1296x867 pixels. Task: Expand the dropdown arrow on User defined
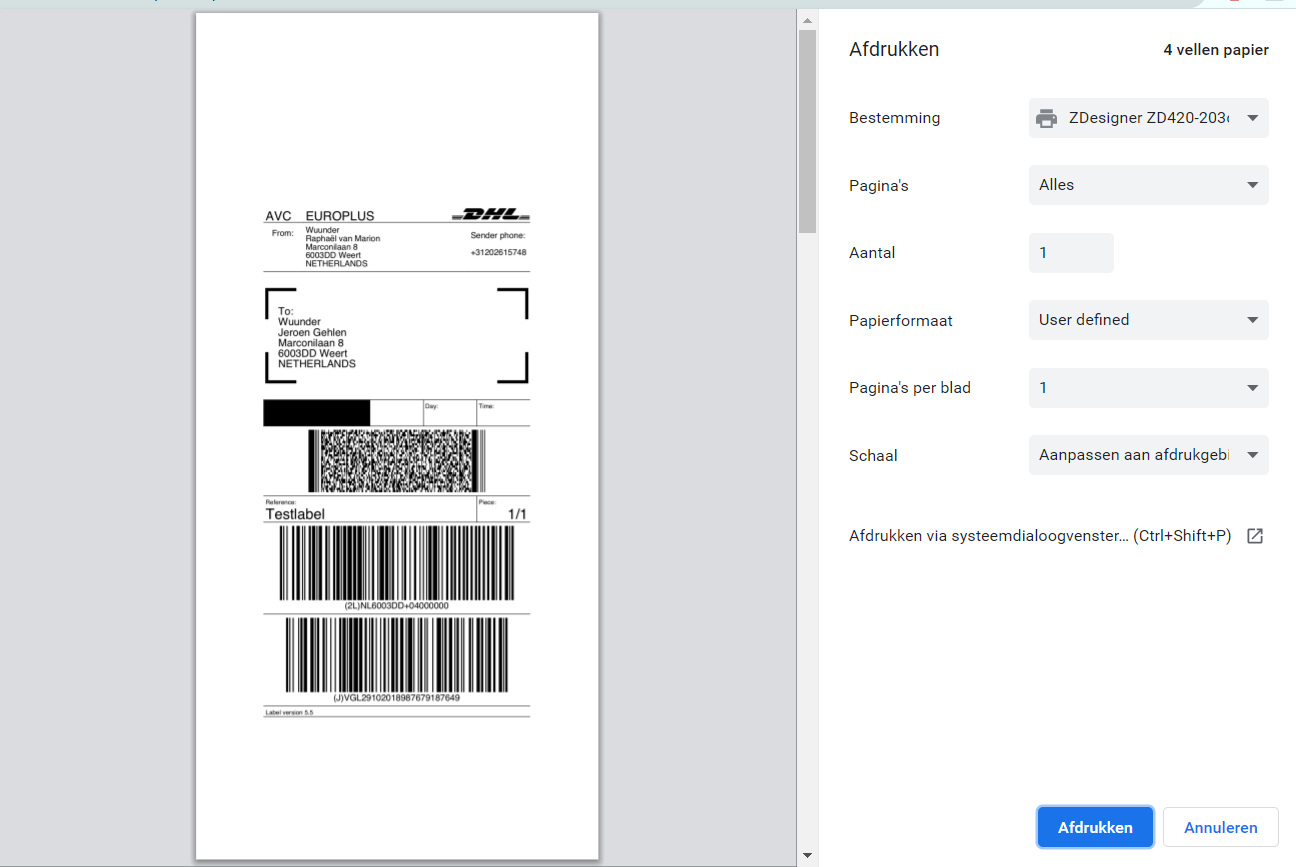click(1252, 319)
